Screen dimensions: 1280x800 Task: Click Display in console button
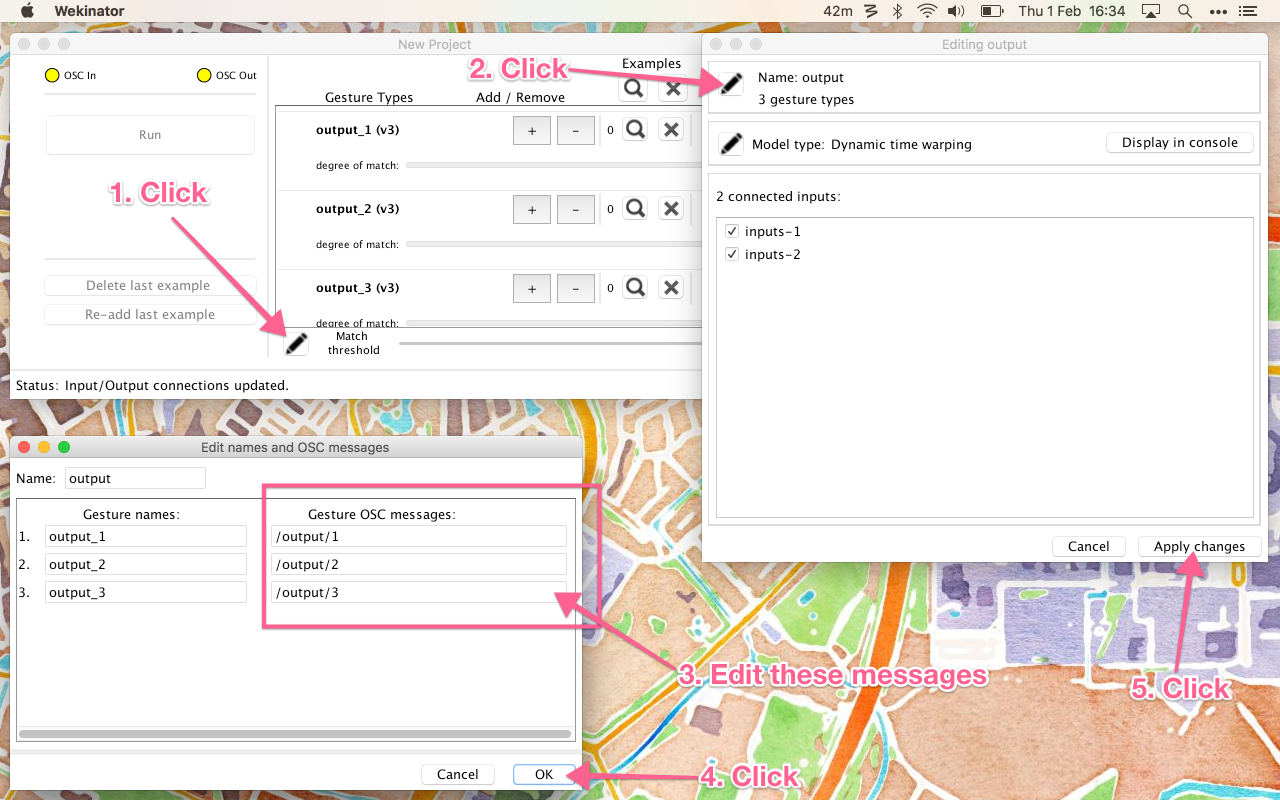(x=1180, y=143)
